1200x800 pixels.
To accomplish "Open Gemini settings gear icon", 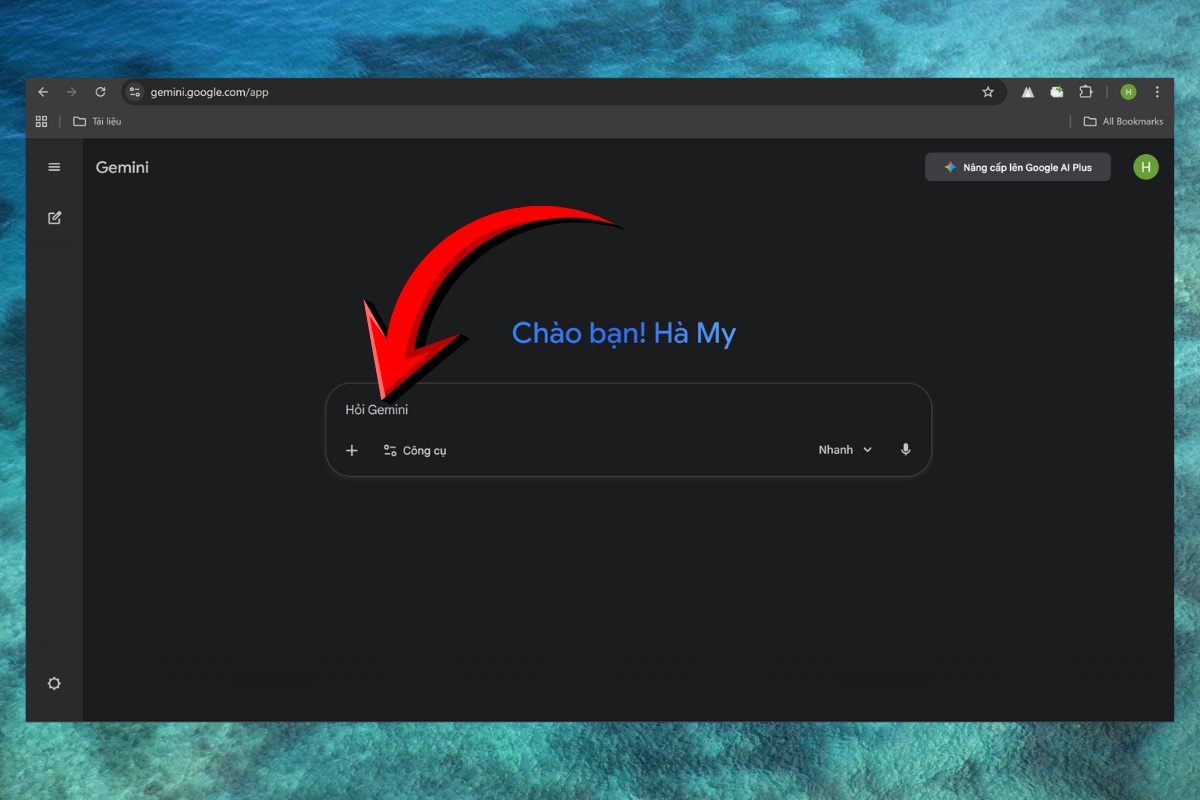I will (54, 684).
